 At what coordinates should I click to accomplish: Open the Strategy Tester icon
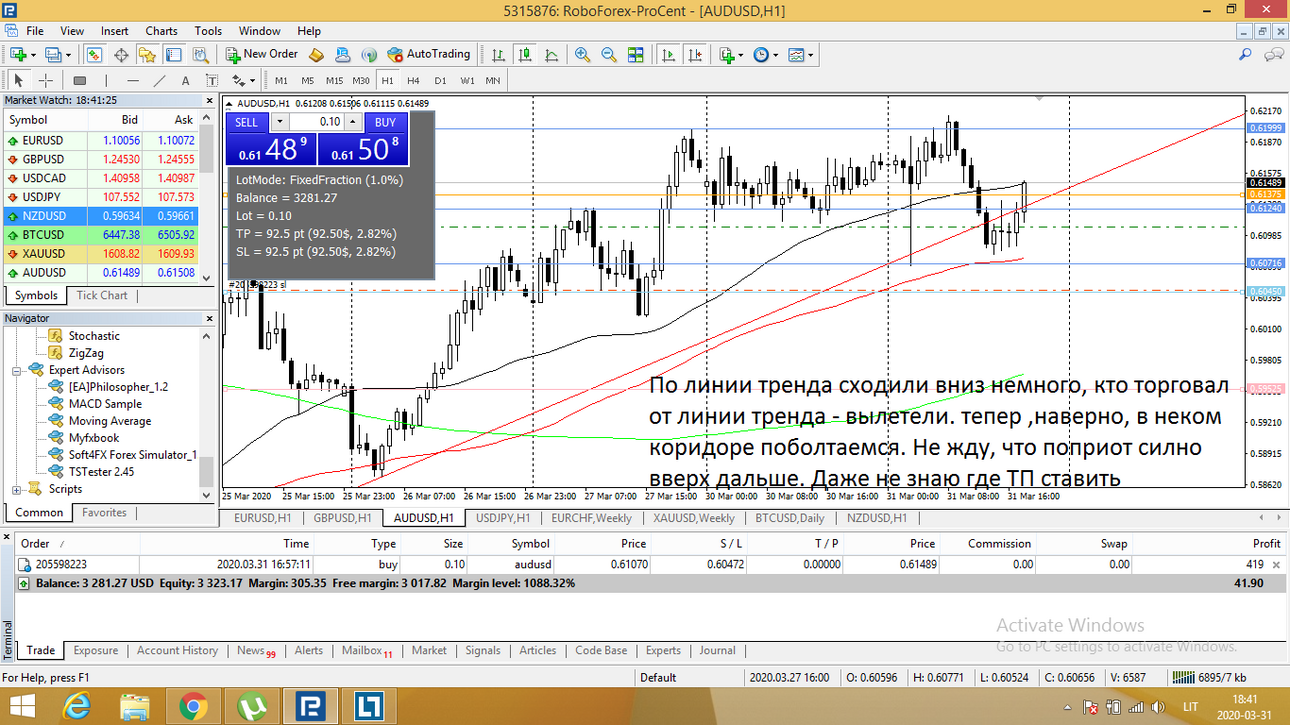(x=200, y=54)
